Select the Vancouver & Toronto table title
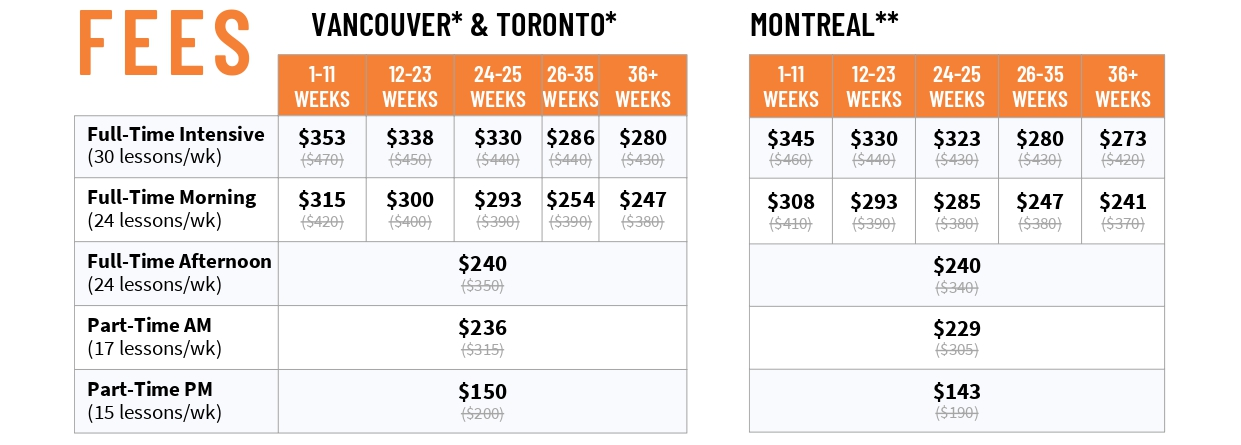Screen dimensions: 1241x445 (463, 25)
